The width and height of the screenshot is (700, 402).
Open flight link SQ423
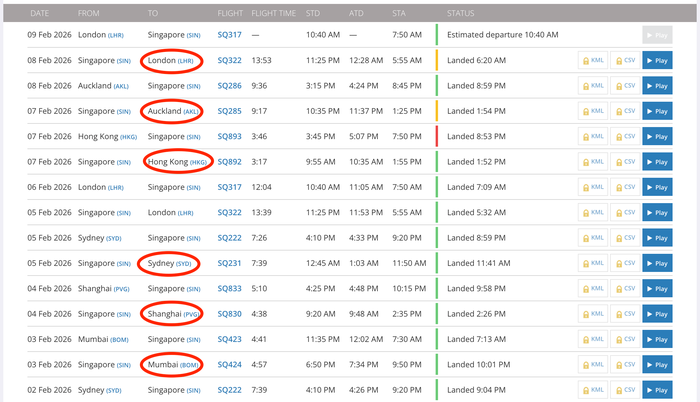pos(229,339)
